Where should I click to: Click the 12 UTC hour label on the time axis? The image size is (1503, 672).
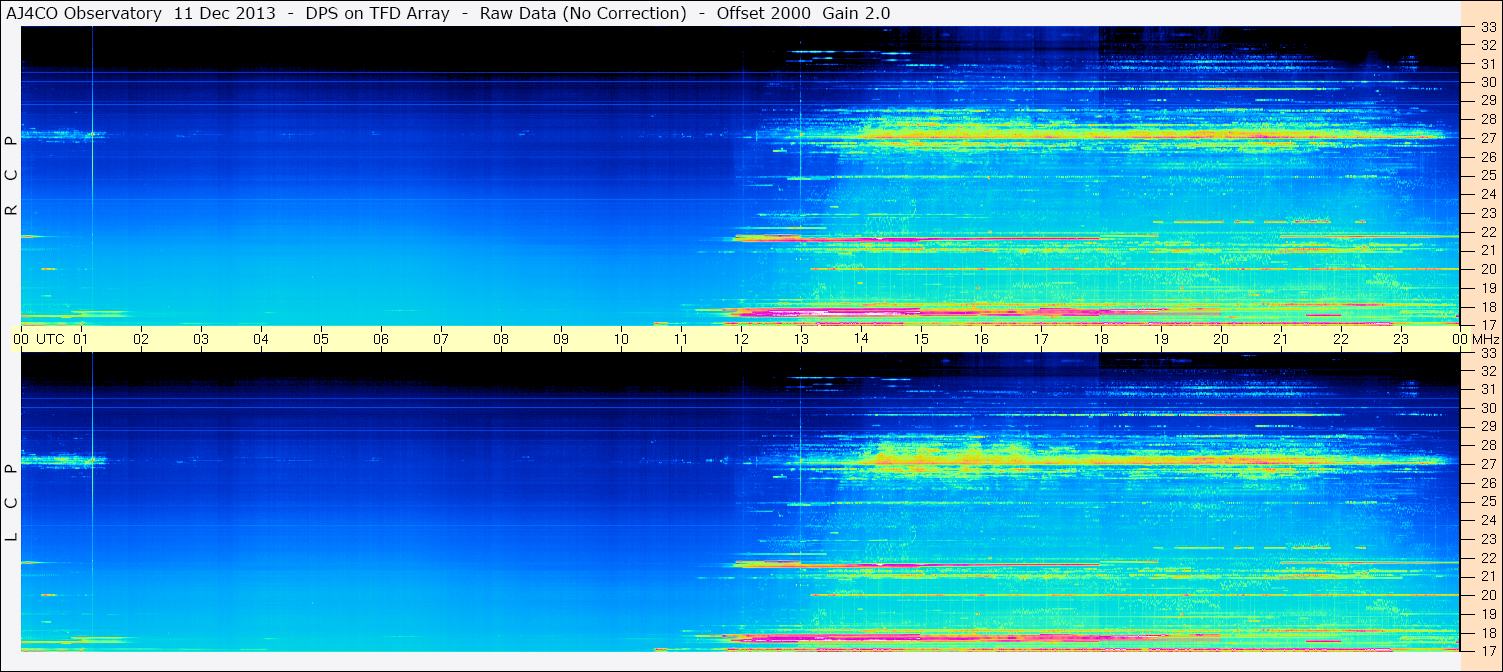tap(741, 339)
